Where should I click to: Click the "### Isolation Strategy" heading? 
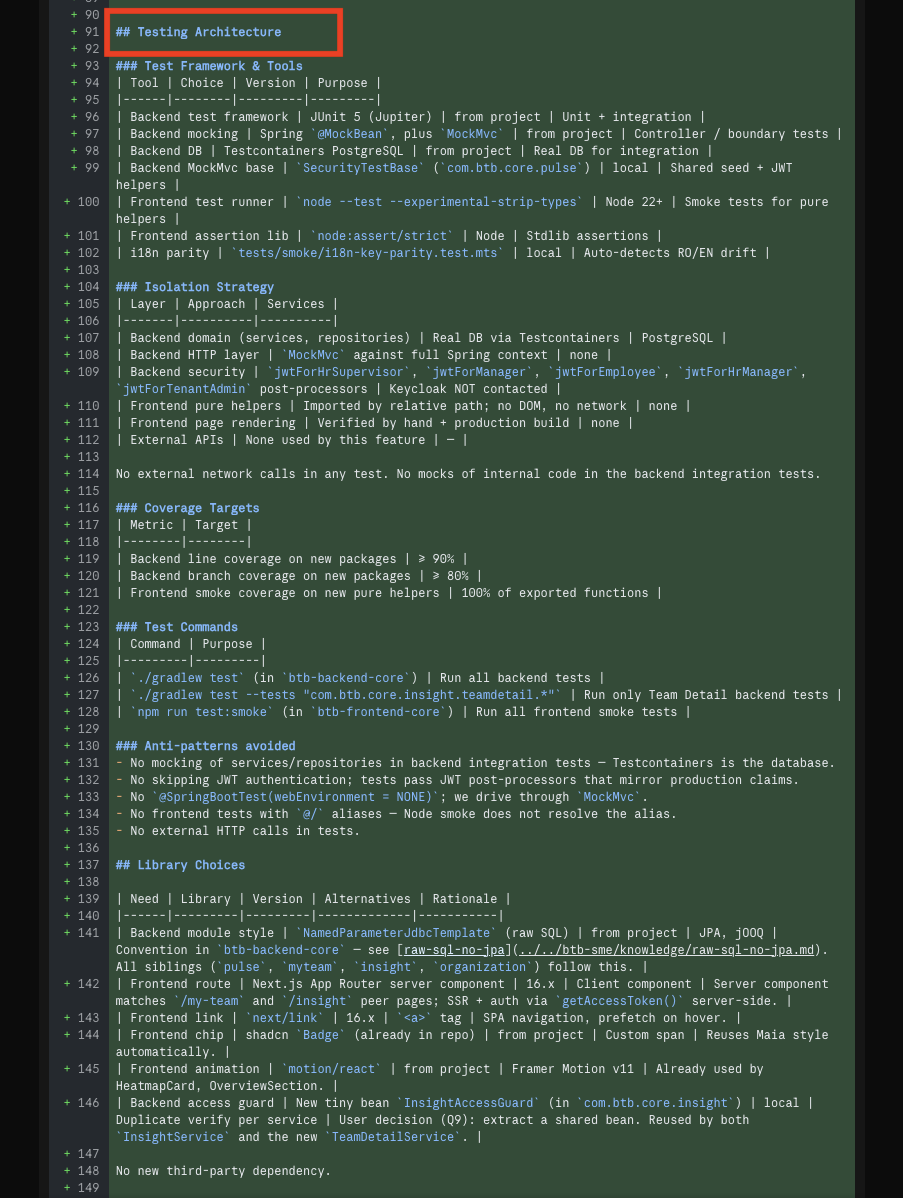tap(195, 287)
